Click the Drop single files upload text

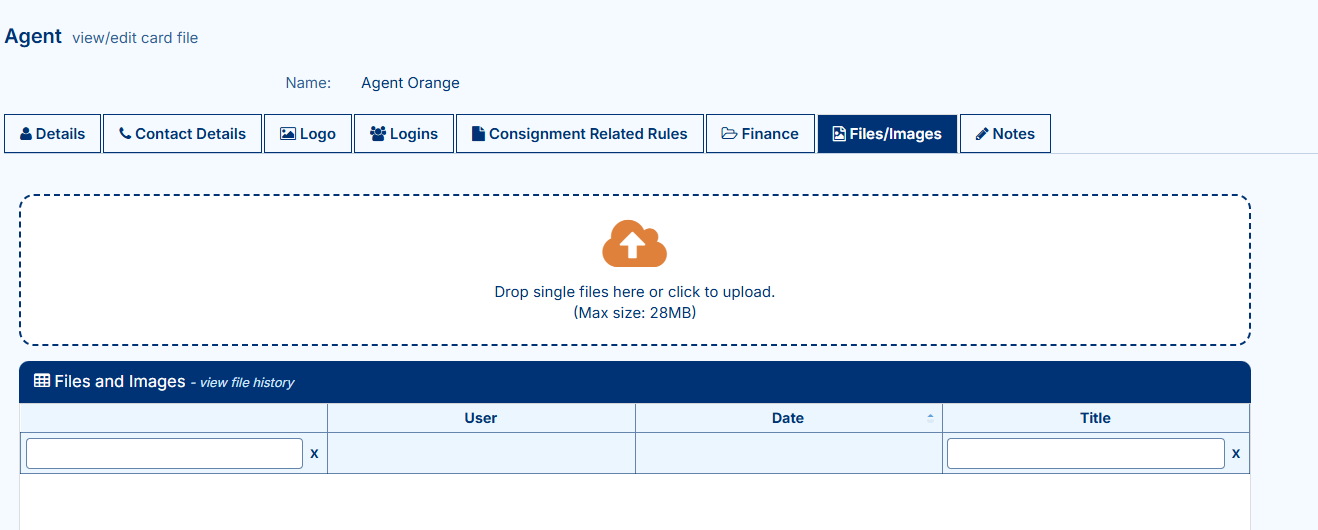coord(634,292)
